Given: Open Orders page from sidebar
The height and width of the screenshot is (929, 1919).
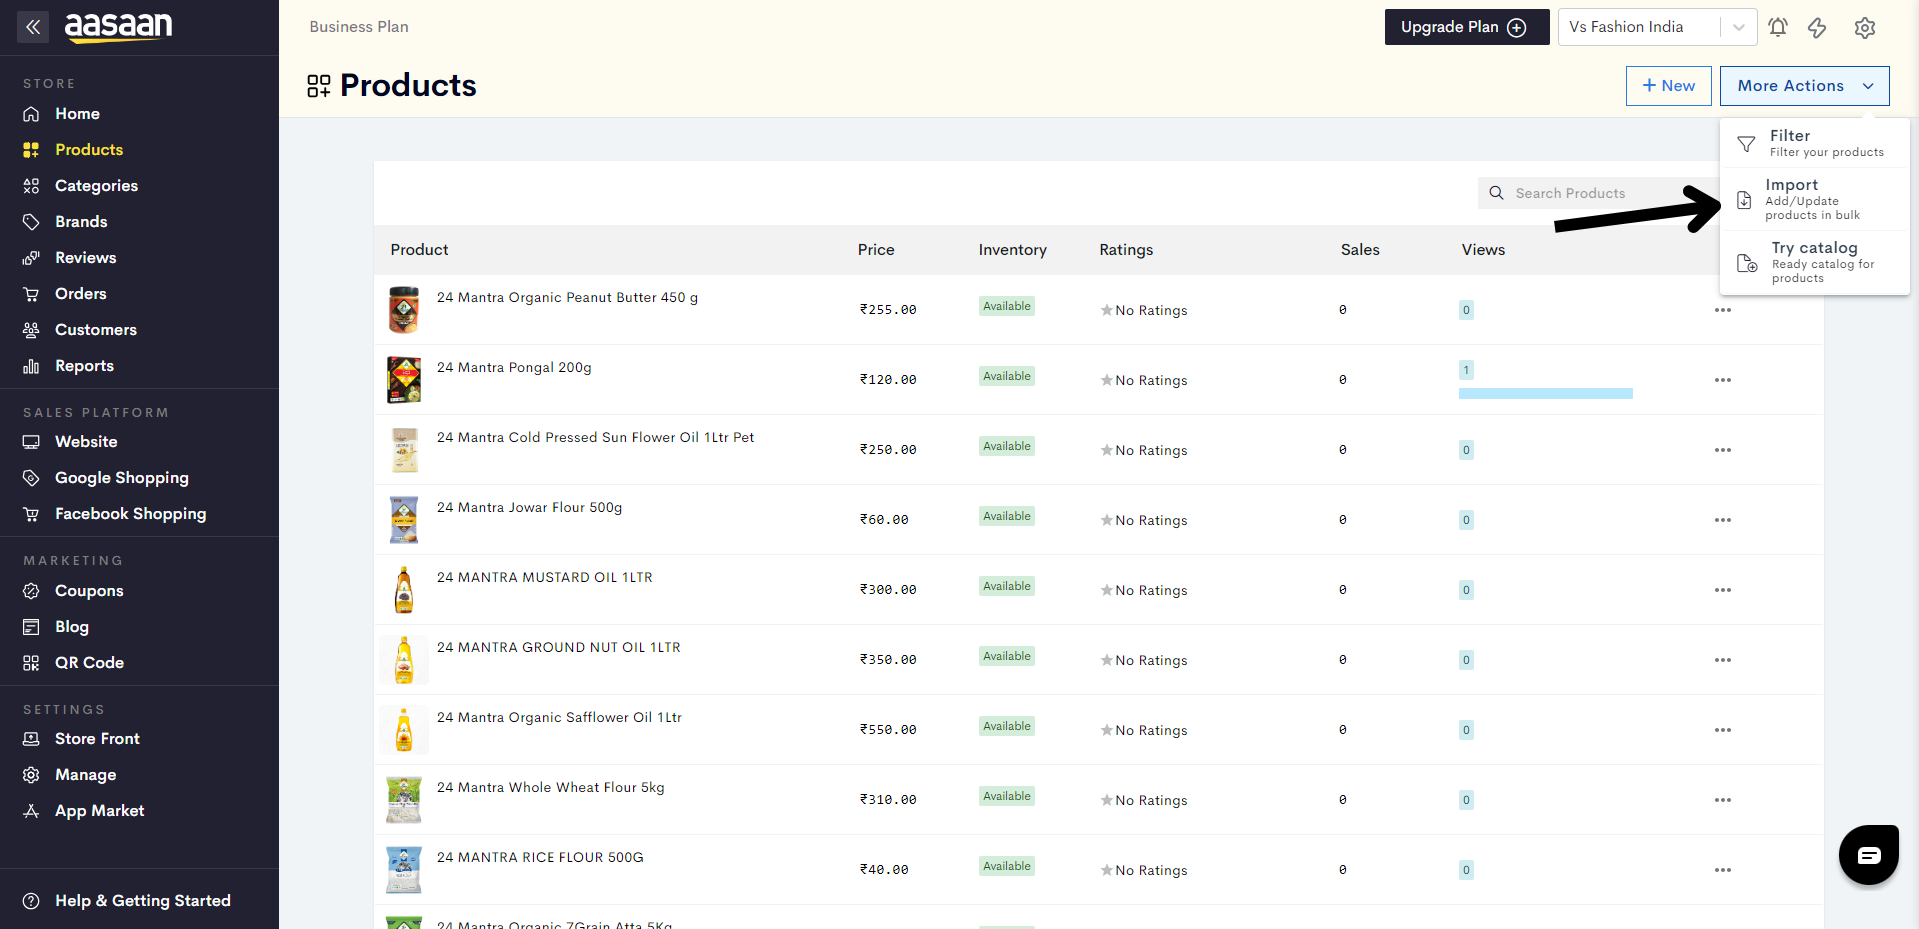Looking at the screenshot, I should click(81, 294).
